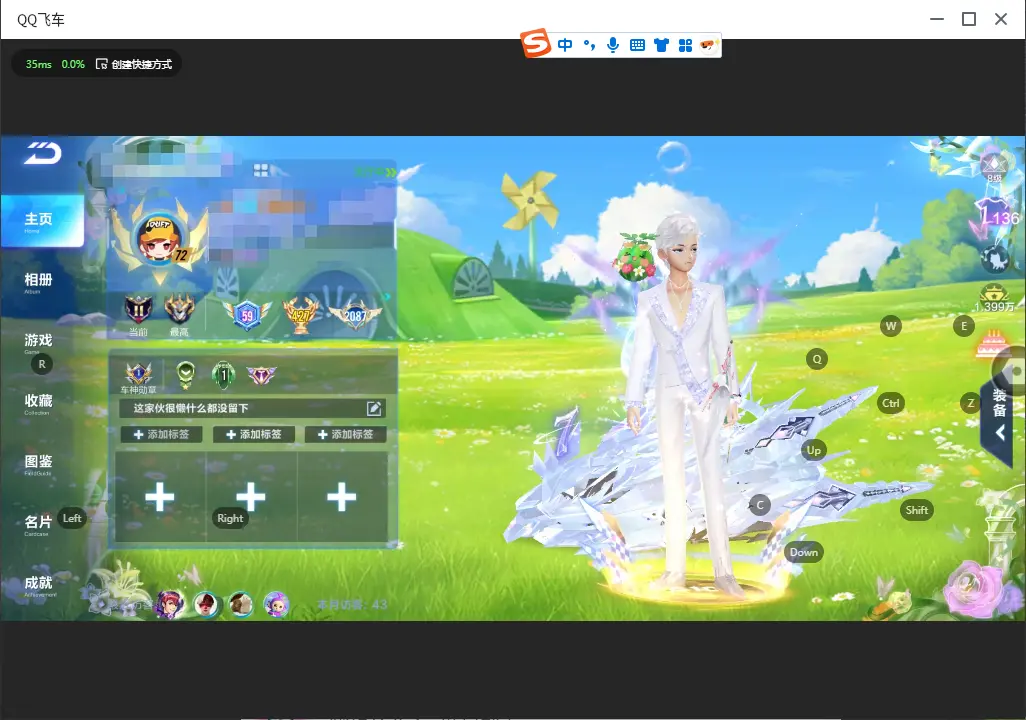
Task: Minimize the QQ飞车 window
Action: [x=937, y=19]
